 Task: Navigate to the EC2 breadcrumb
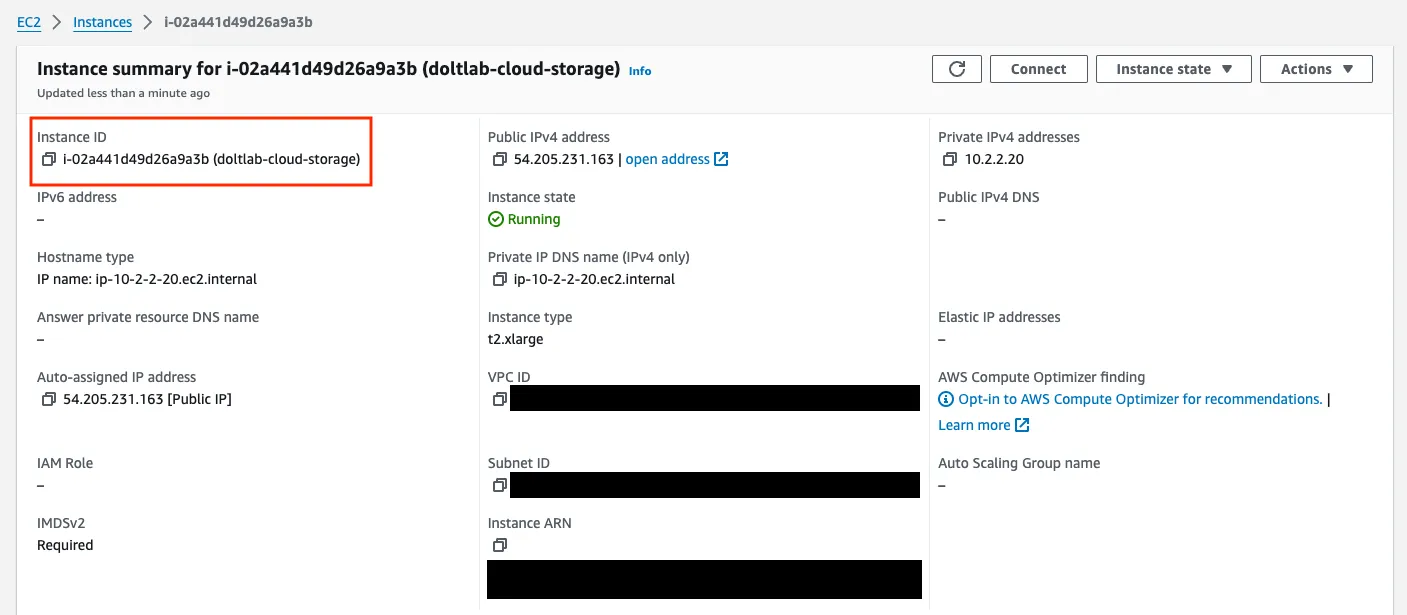pyautogui.click(x=28, y=20)
